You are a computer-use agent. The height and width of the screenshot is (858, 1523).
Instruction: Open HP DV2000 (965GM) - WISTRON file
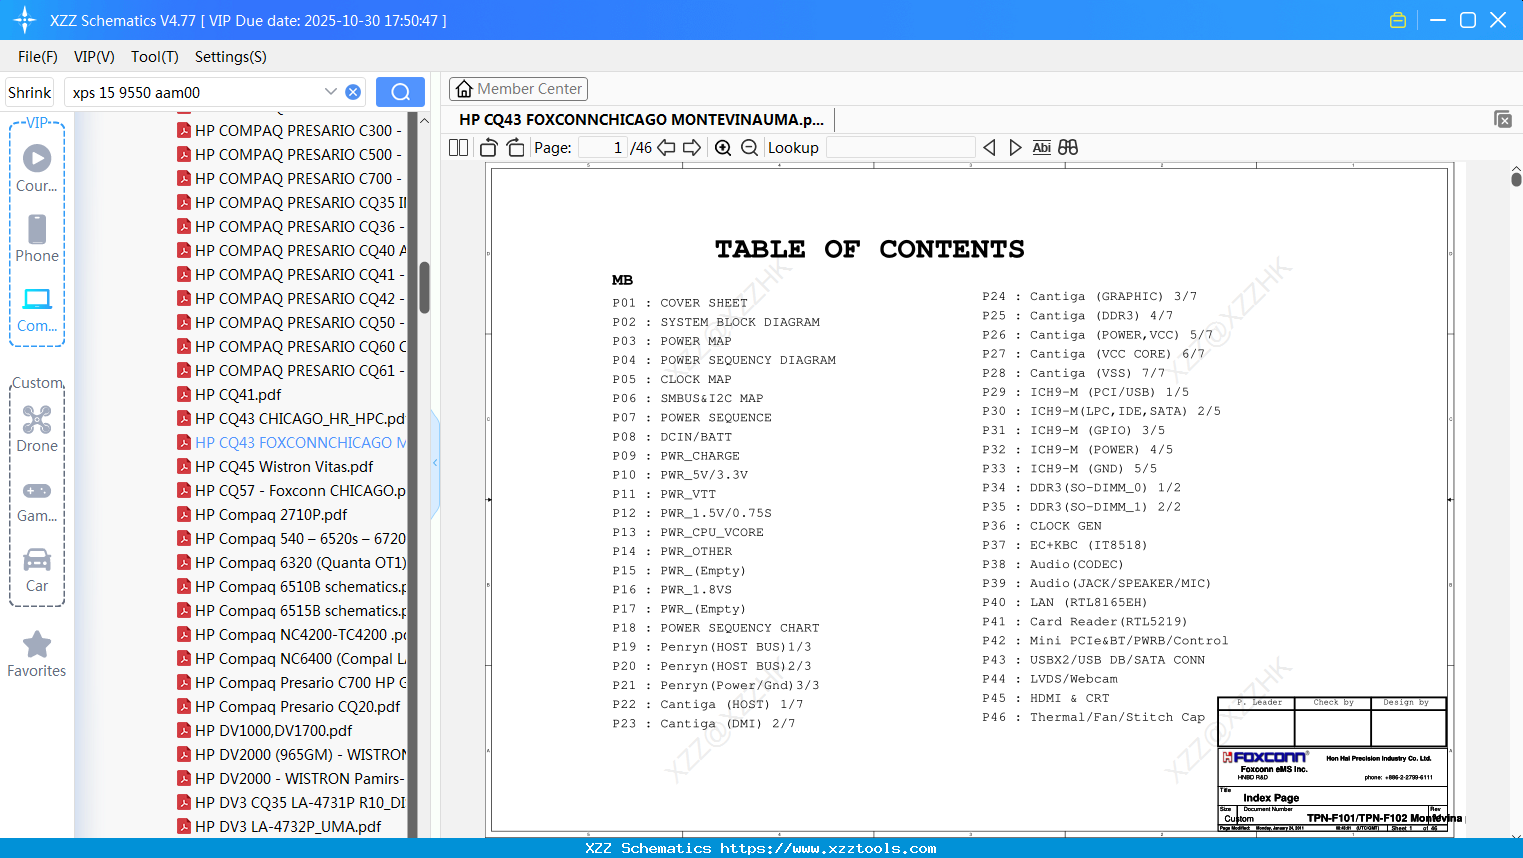(x=292, y=754)
